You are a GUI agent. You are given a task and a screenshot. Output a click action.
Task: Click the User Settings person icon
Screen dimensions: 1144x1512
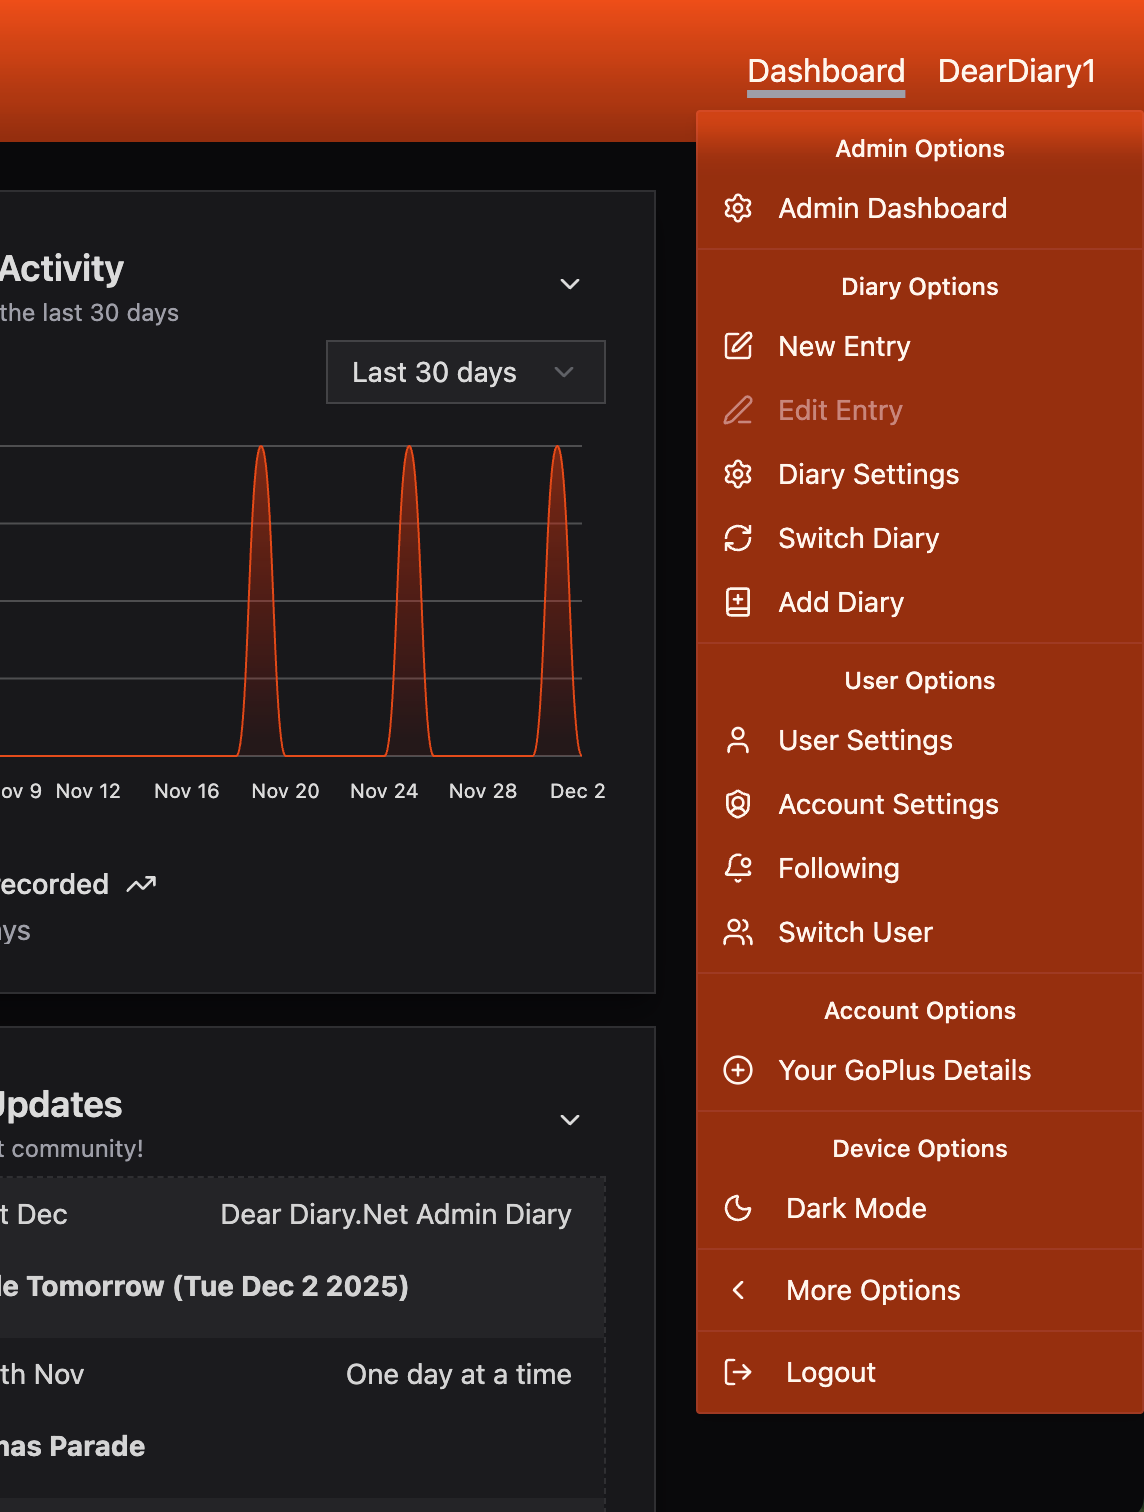coord(738,740)
